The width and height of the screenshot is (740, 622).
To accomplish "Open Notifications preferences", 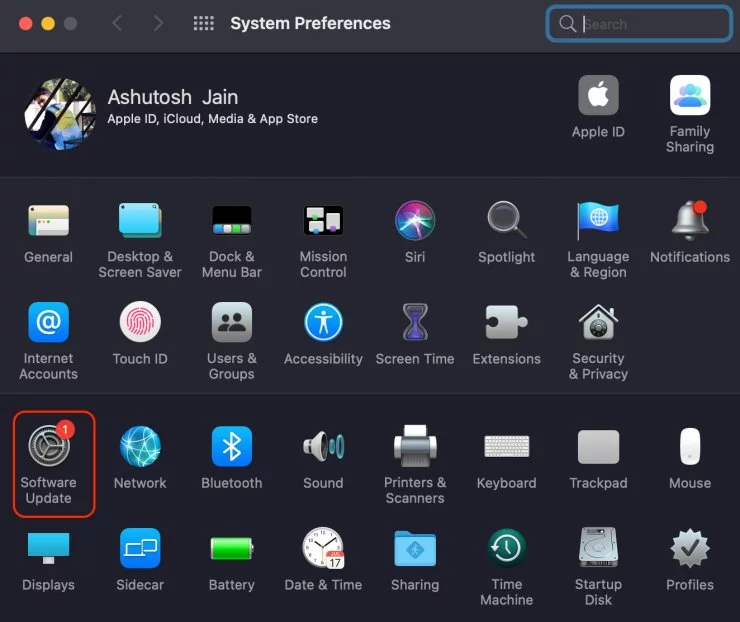I will [690, 221].
